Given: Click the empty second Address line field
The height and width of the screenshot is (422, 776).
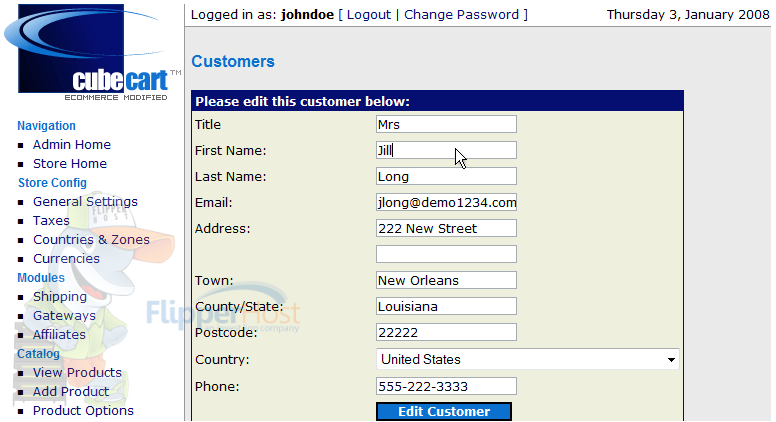Looking at the screenshot, I should [x=446, y=254].
